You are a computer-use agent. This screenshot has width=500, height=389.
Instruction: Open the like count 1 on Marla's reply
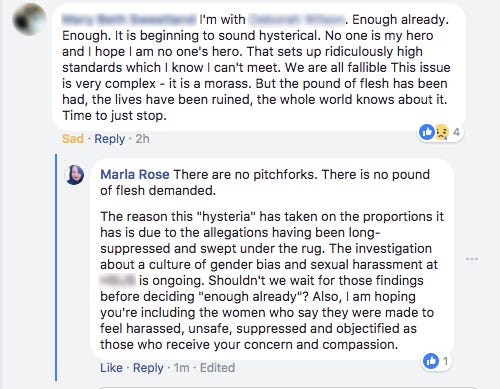(x=446, y=361)
